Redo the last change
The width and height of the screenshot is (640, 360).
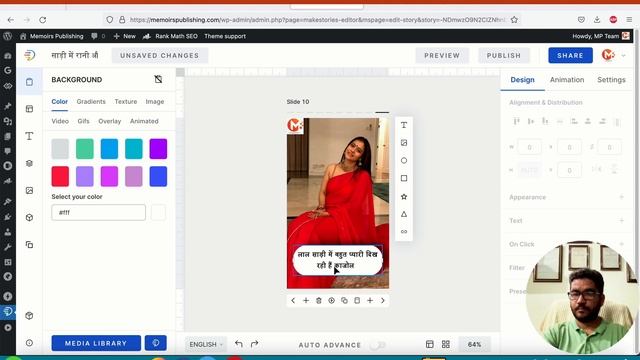254,344
